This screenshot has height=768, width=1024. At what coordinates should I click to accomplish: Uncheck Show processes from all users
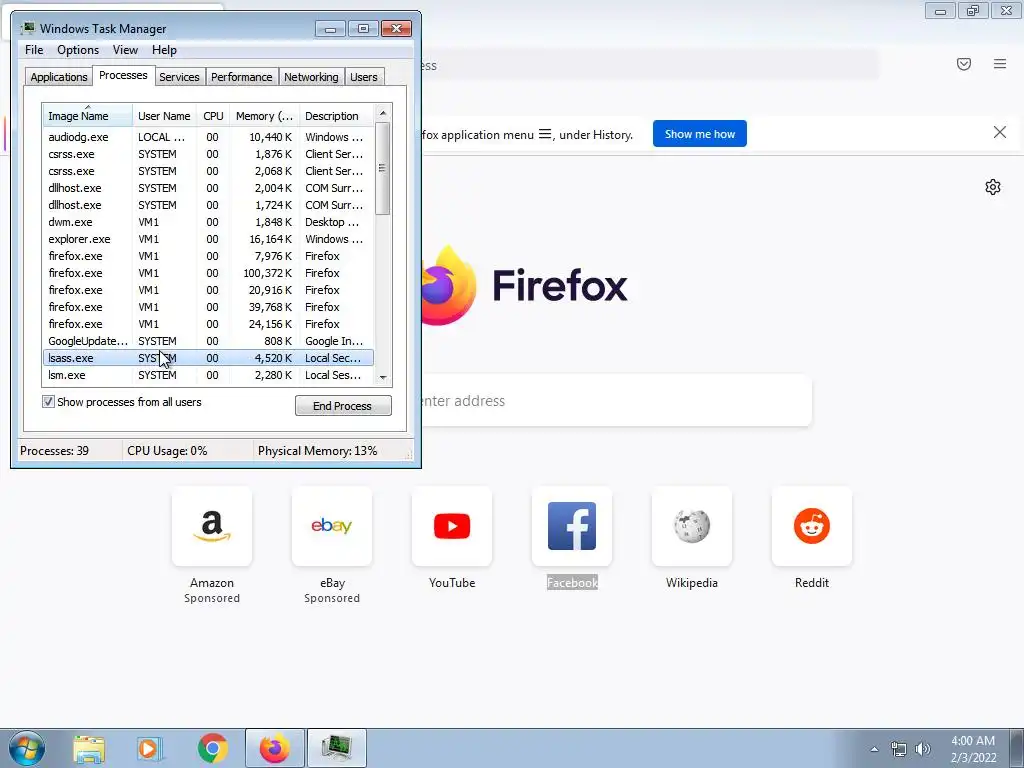48,402
